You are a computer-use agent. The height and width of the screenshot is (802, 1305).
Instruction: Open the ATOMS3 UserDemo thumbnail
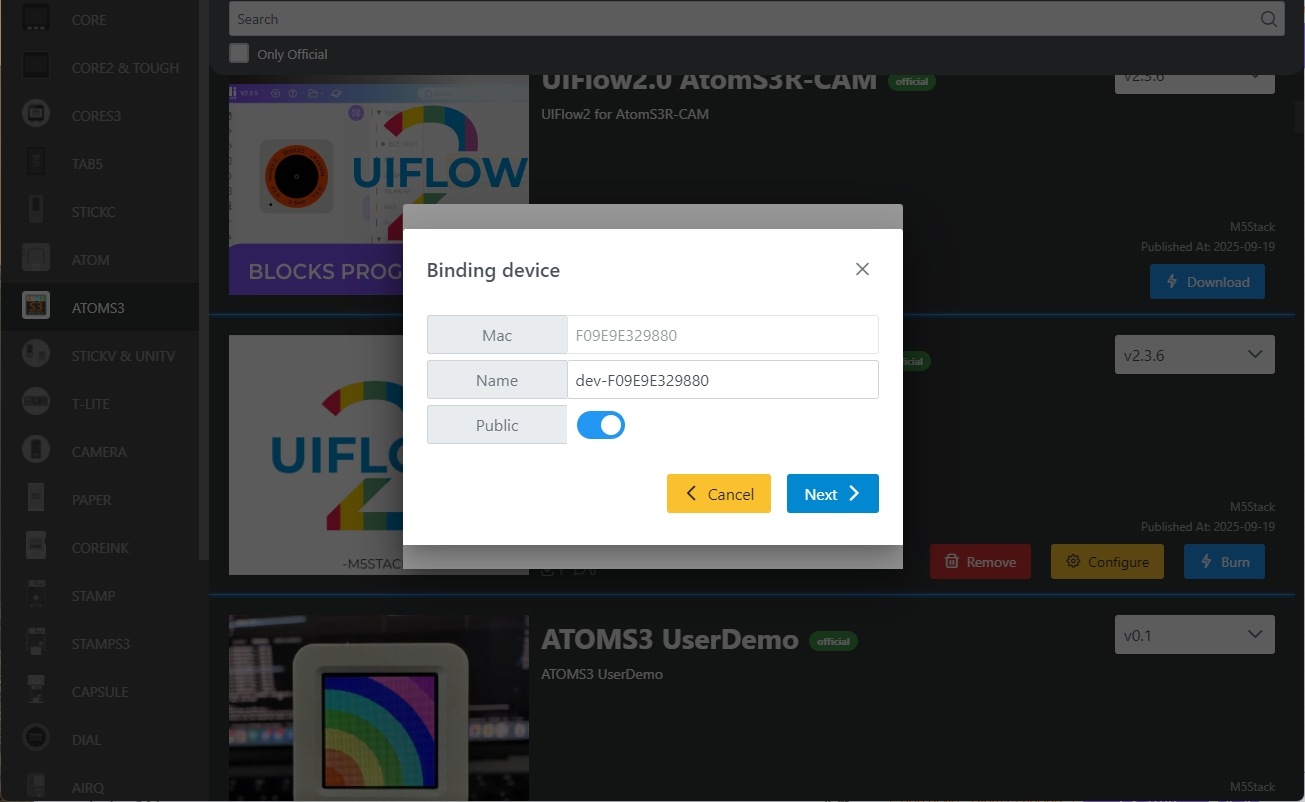(x=379, y=708)
